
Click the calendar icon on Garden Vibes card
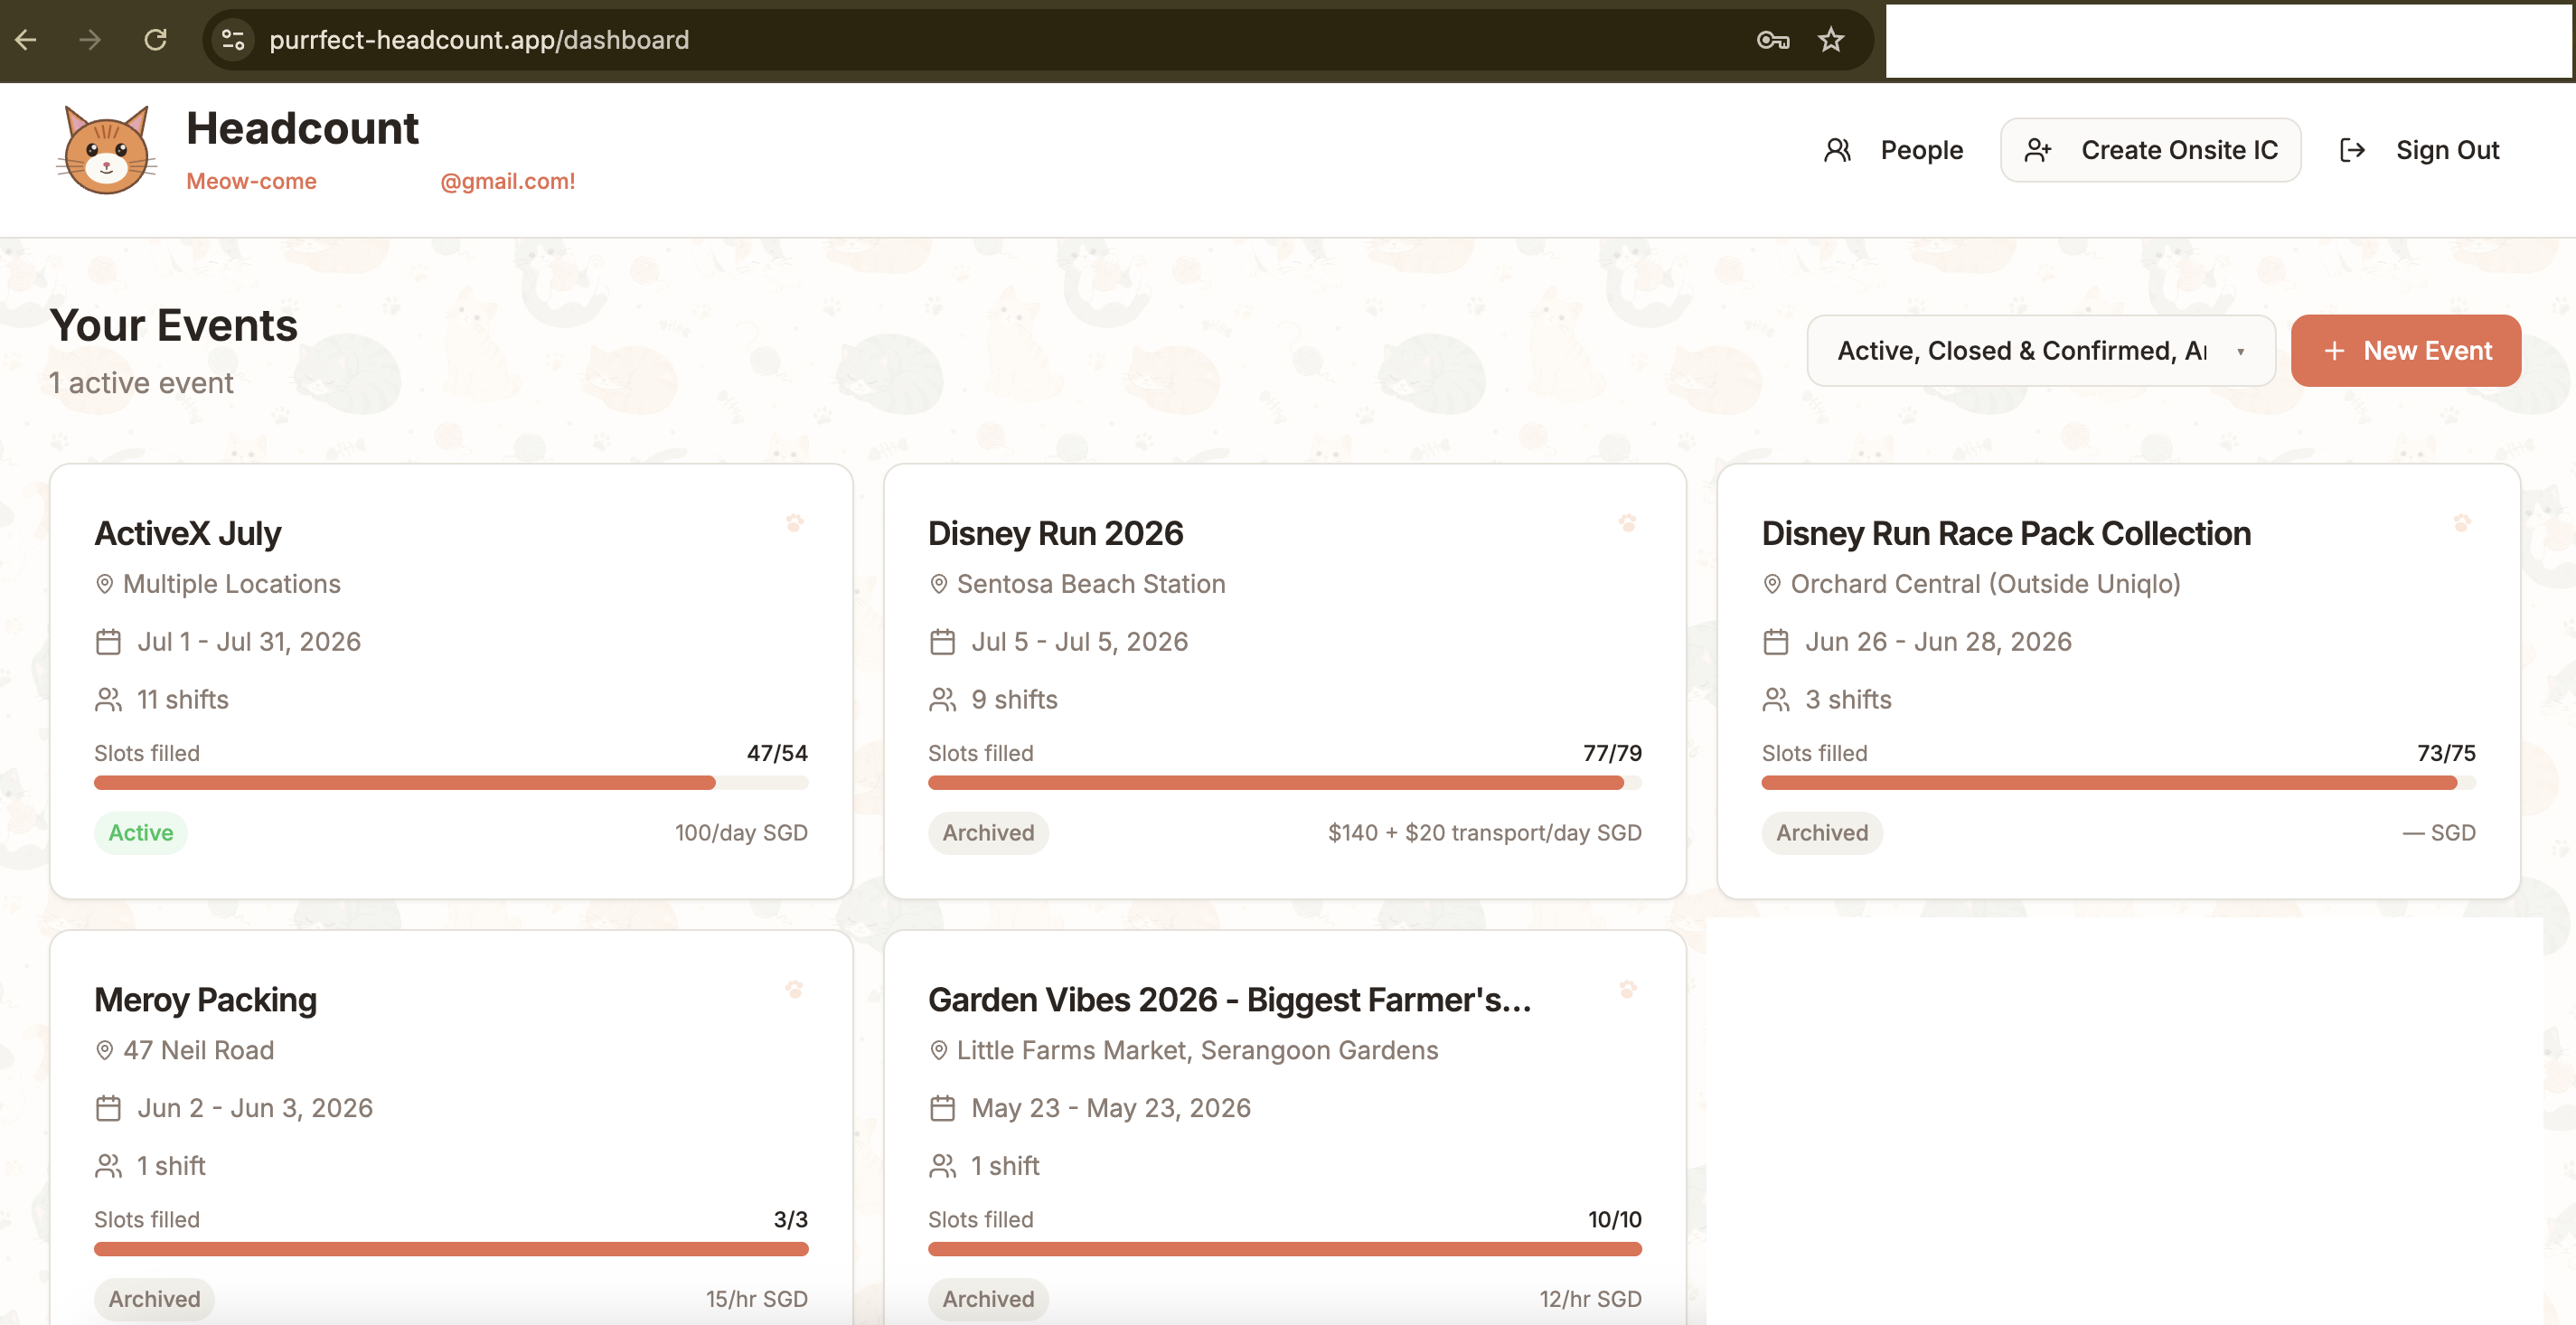point(942,1108)
